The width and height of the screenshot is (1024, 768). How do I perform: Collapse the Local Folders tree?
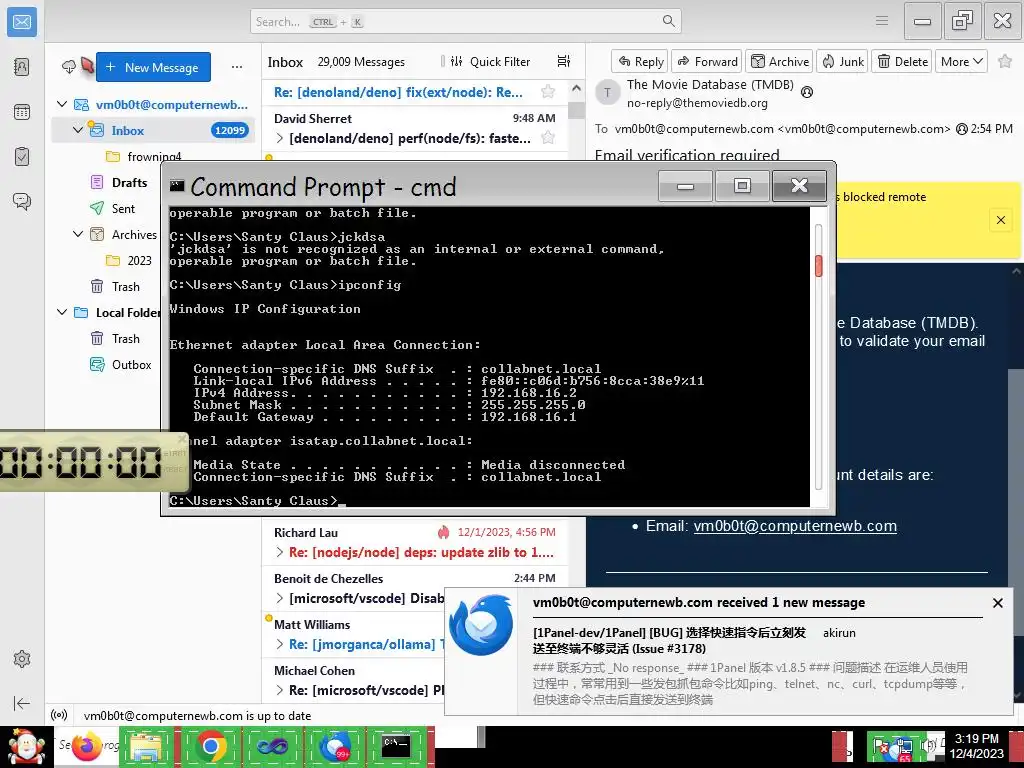coord(62,312)
